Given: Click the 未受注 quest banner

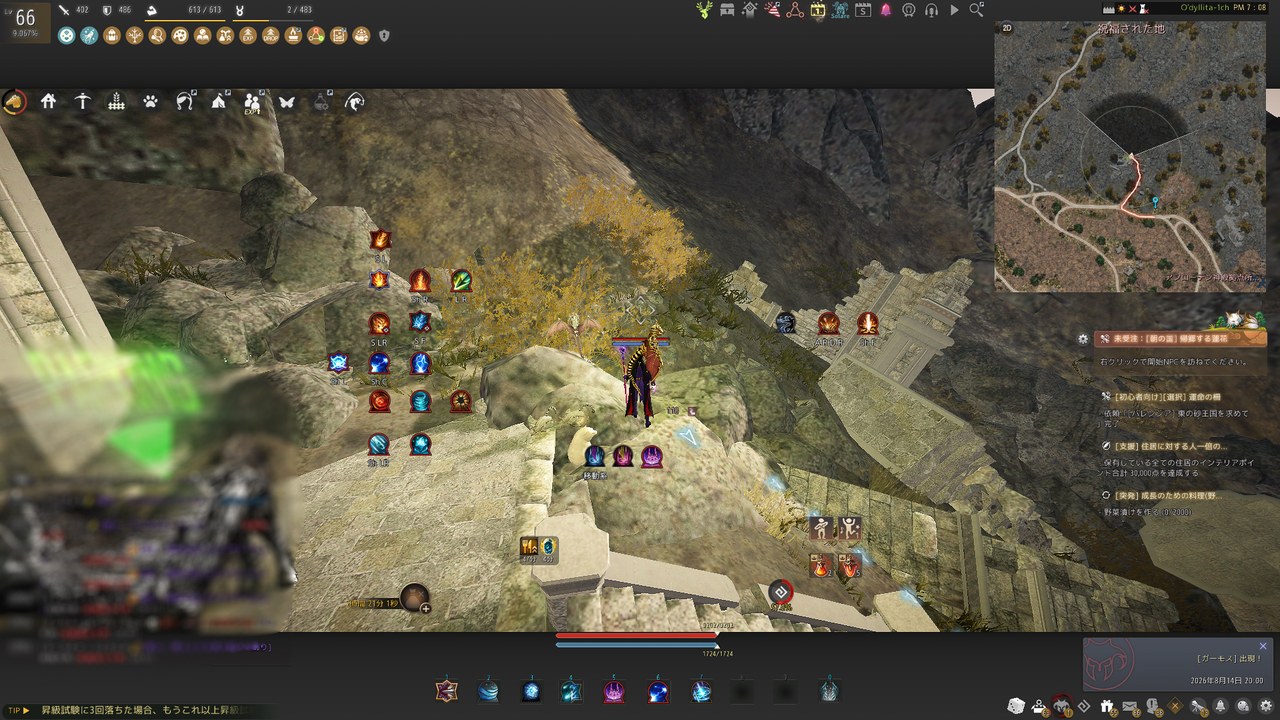Looking at the screenshot, I should pyautogui.click(x=1181, y=339).
